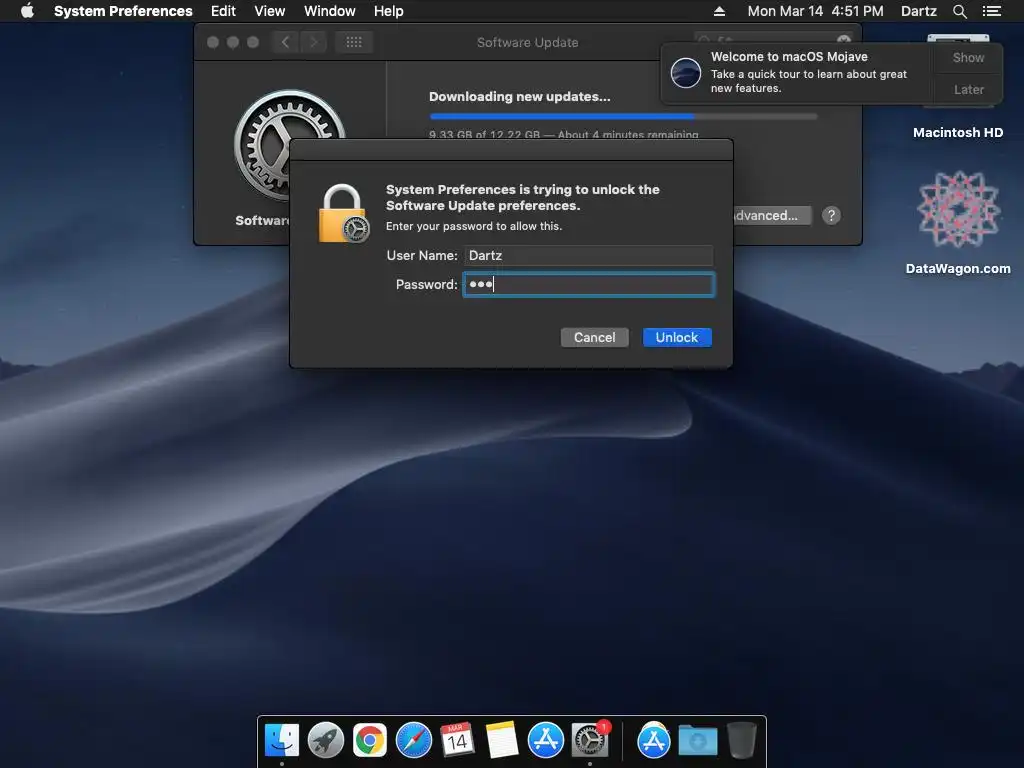The width and height of the screenshot is (1024, 768).
Task: Click Later in the Mojave notification
Action: coord(968,89)
